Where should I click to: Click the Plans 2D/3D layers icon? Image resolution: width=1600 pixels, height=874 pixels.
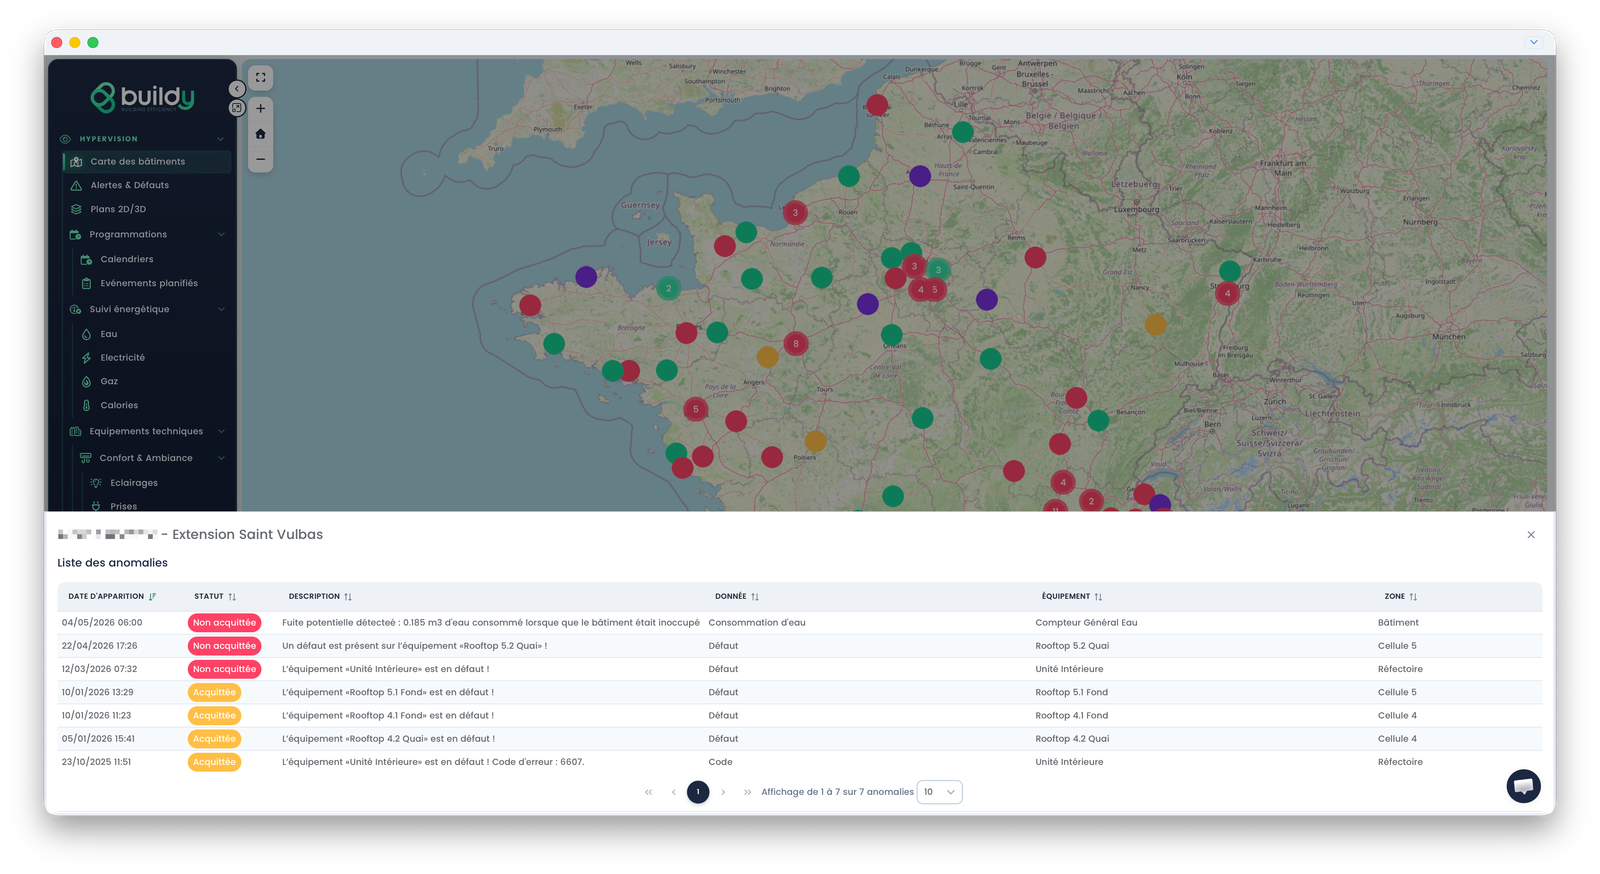coord(76,209)
